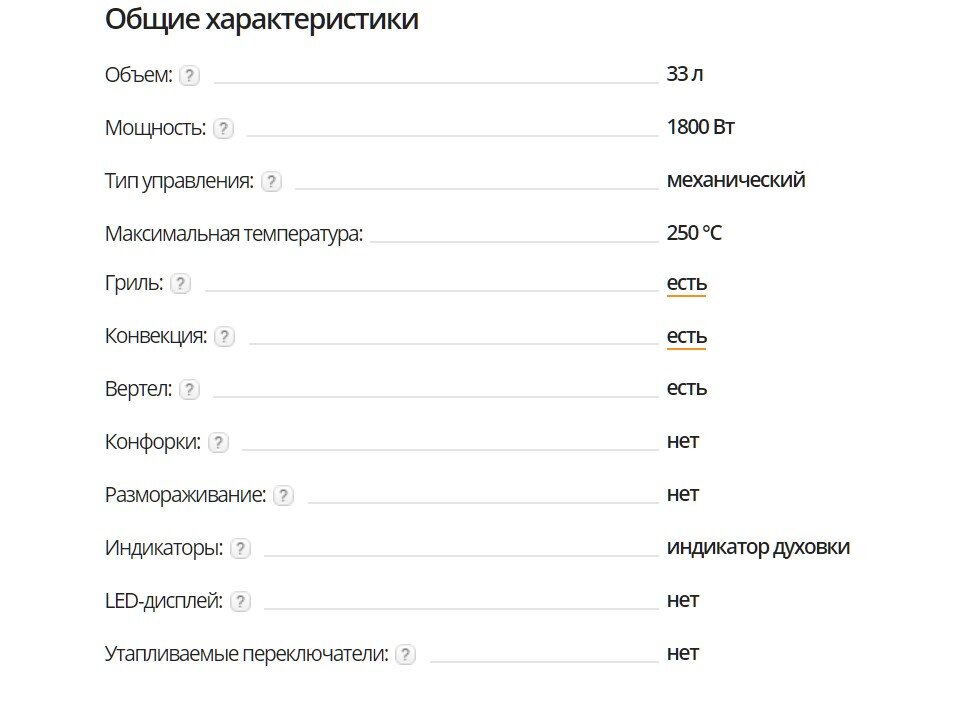Viewport: 977px width, 706px height.
Task: Open the underlined есть link for Конвекция
Action: (687, 336)
